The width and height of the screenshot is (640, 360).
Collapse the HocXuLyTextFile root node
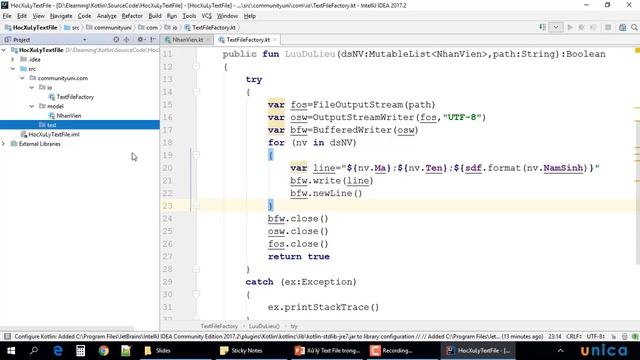click(4, 50)
